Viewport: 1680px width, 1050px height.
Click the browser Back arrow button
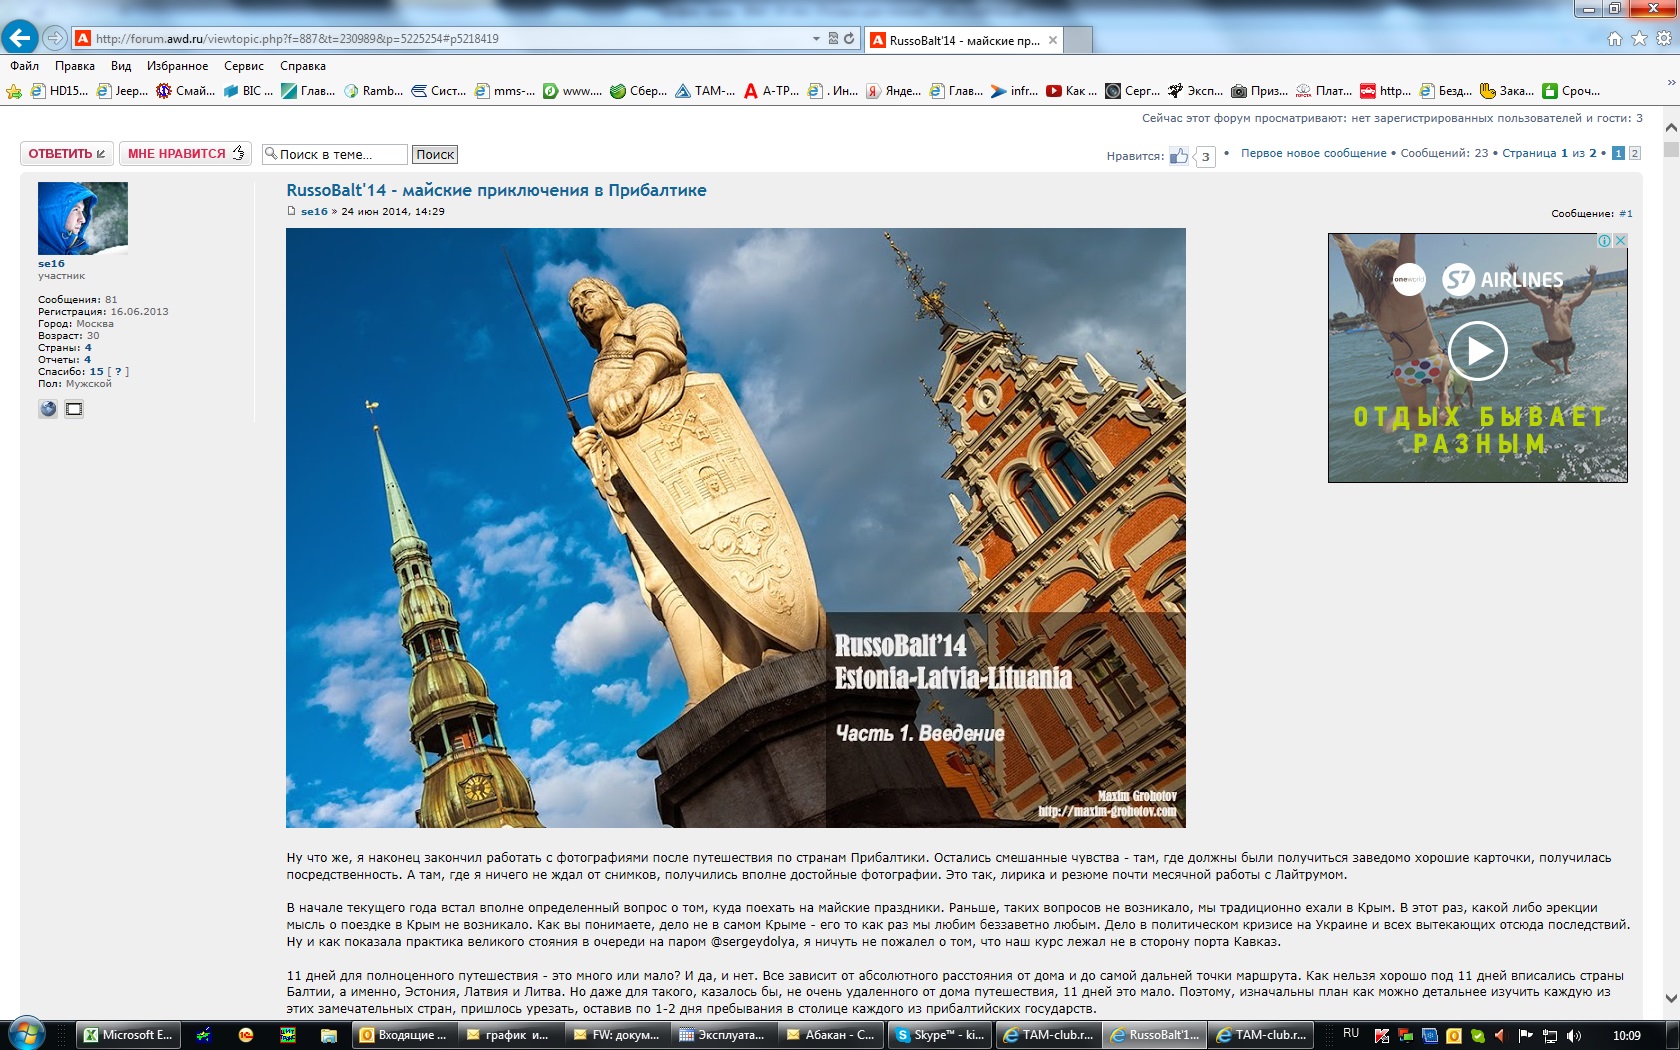pos(19,38)
